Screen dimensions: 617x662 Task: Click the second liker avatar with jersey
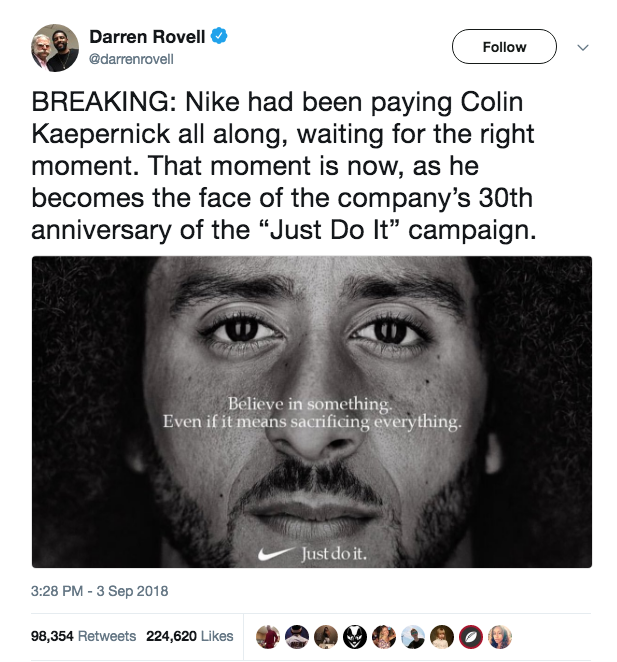click(297, 636)
